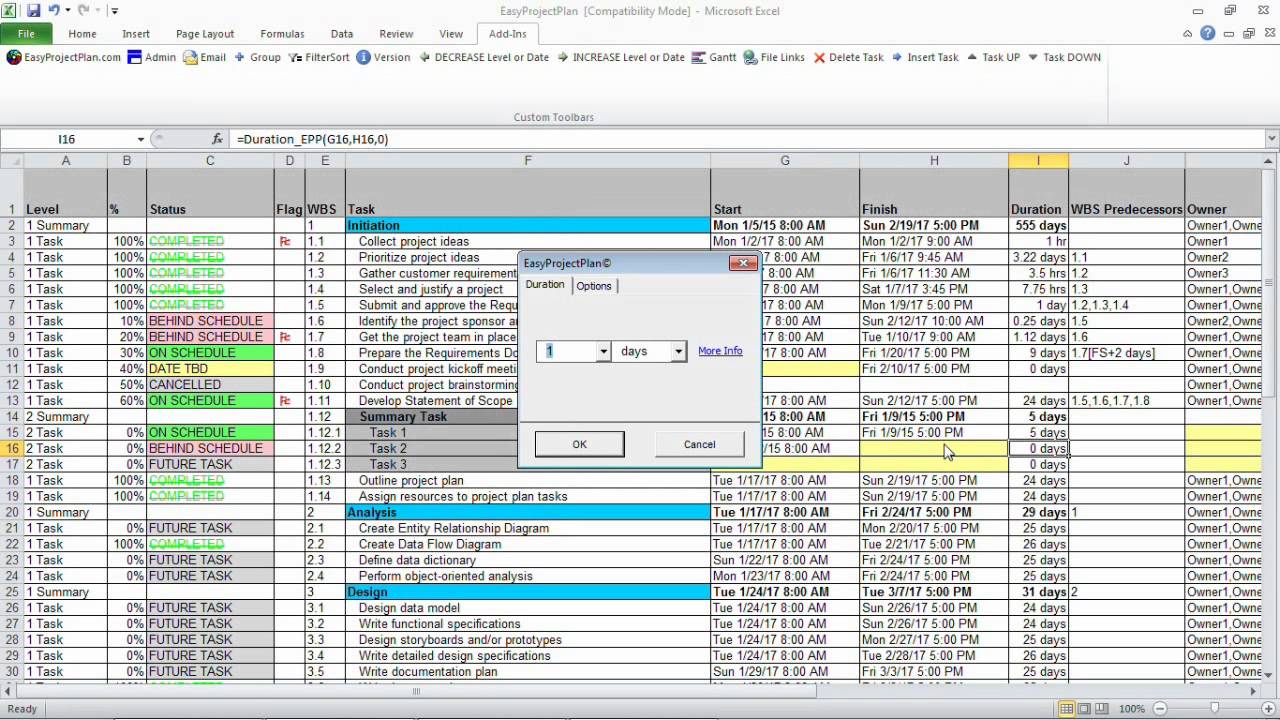Click Insert Task in toolbar

pos(924,57)
